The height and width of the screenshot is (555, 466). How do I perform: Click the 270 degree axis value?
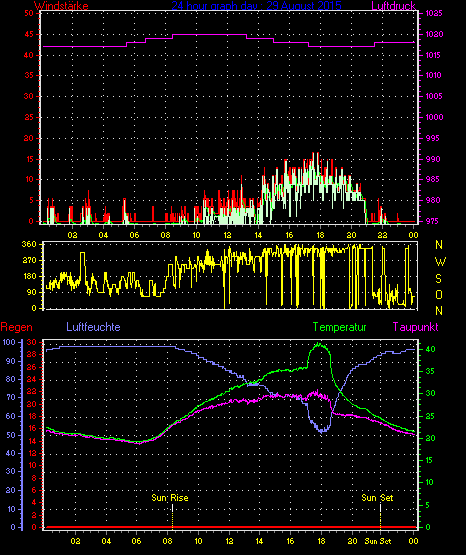click(x=29, y=260)
